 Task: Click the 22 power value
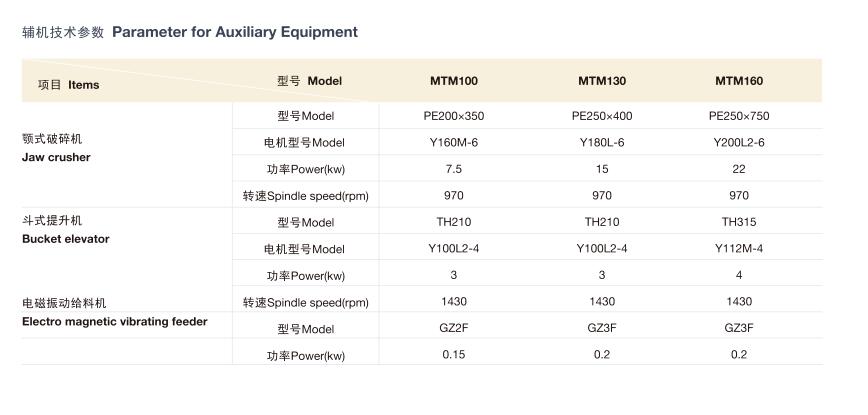739,169
